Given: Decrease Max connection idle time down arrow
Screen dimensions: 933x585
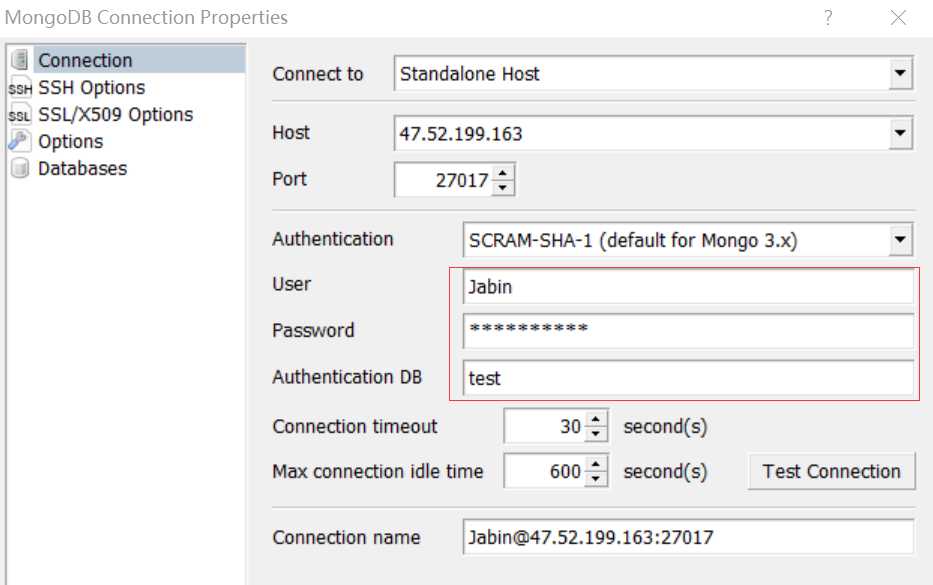Looking at the screenshot, I should tap(596, 479).
